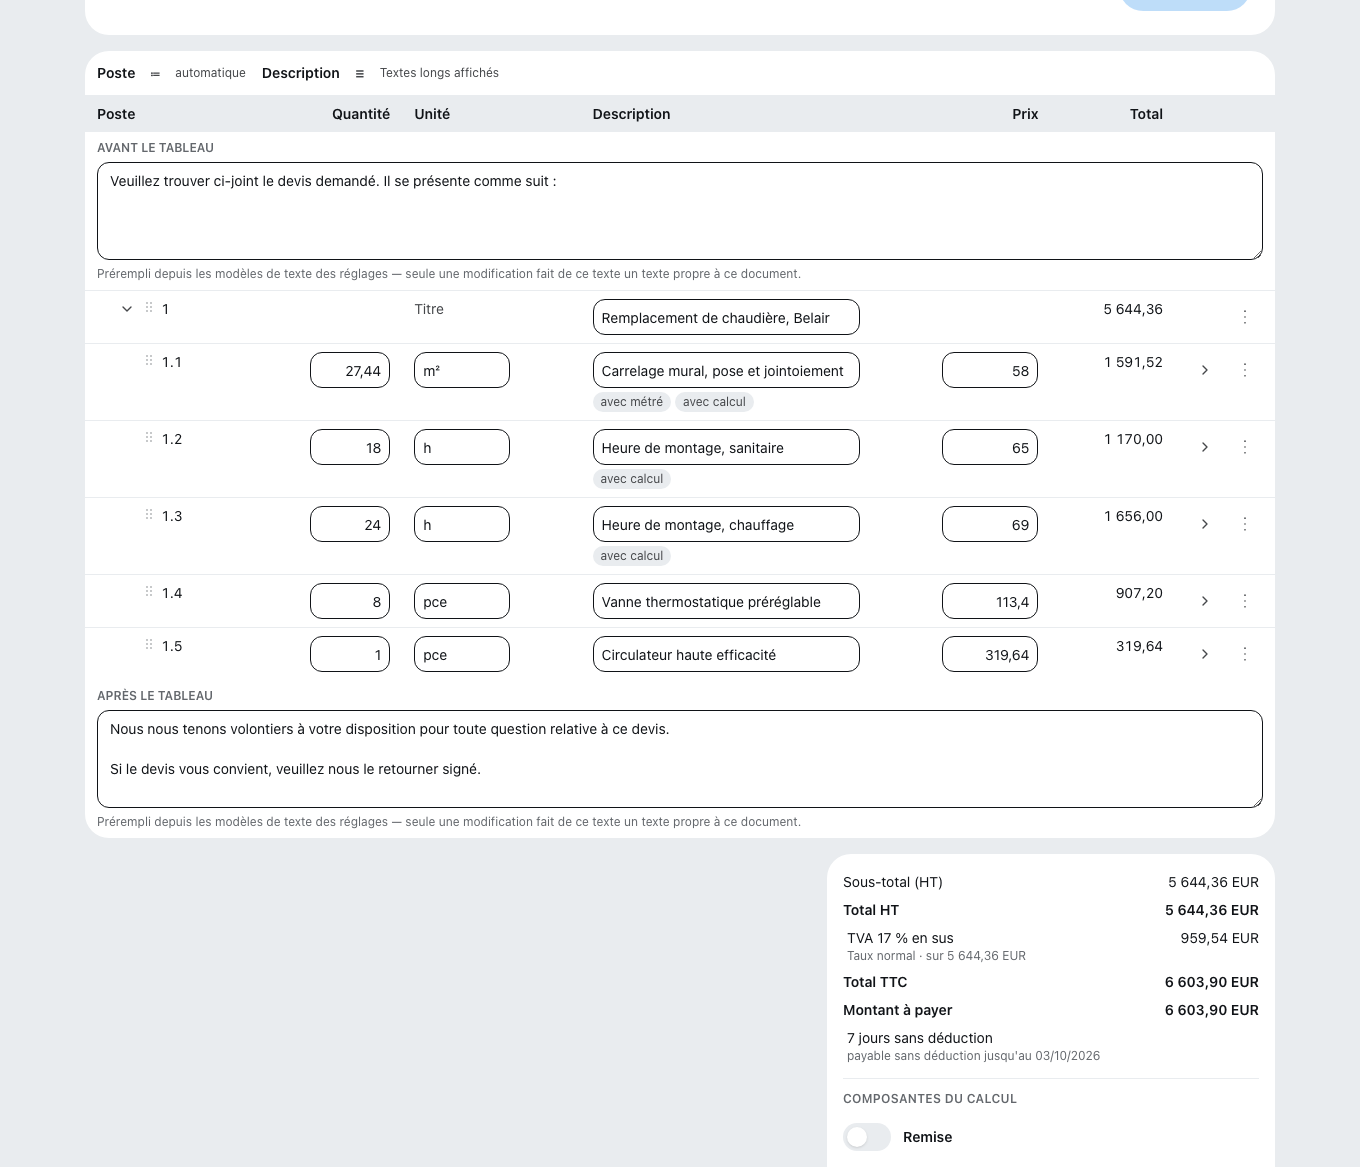The image size is (1360, 1167).
Task: Edit unit pce field for row 1.4
Action: (462, 601)
